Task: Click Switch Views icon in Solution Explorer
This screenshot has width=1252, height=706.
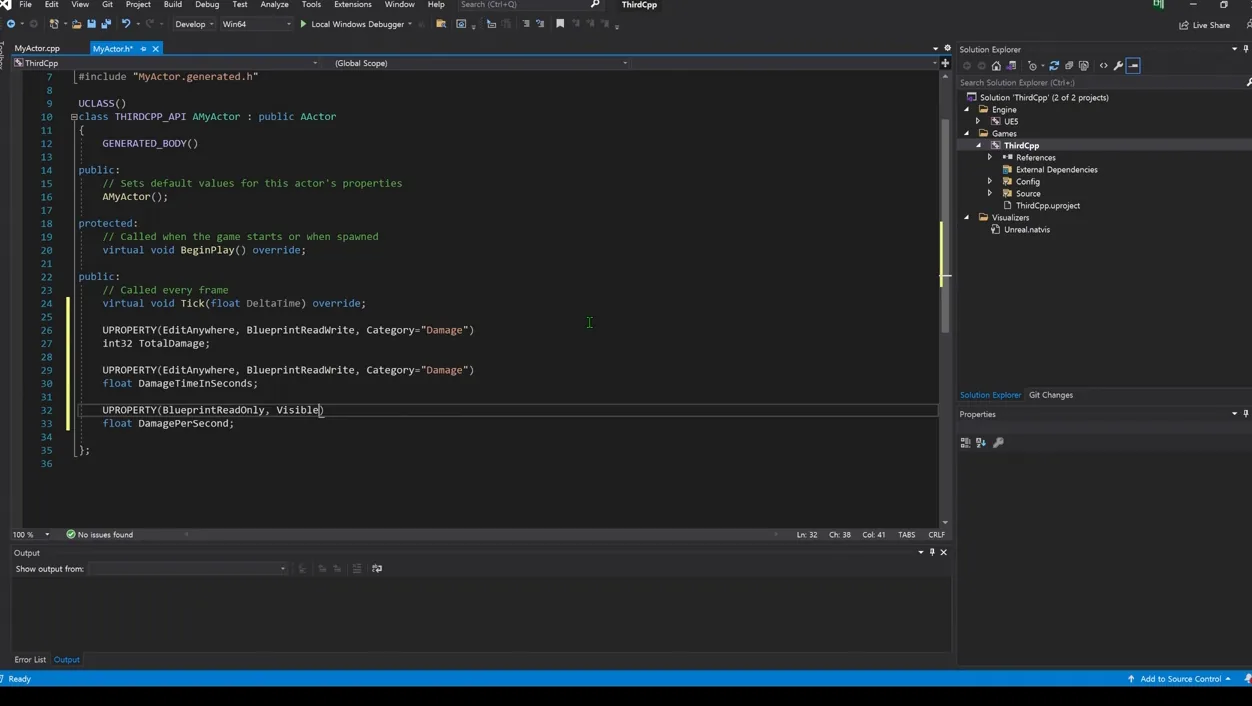Action: tap(1011, 66)
